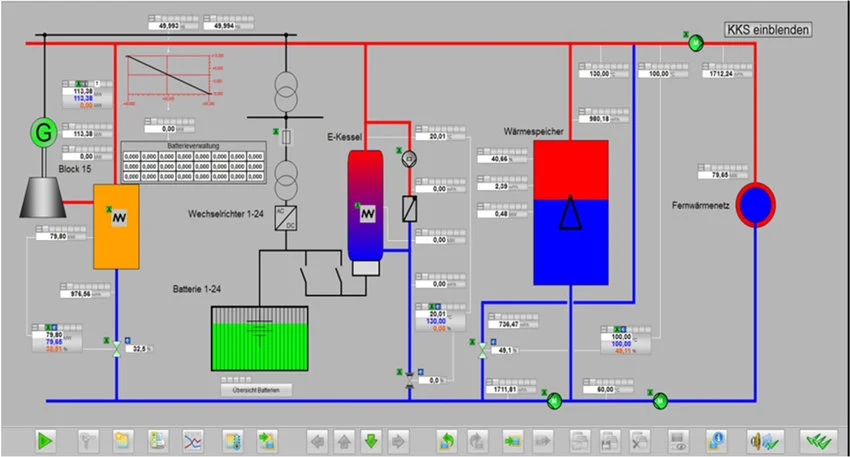Click the grey key login icon
The image size is (850, 457).
coord(88,441)
